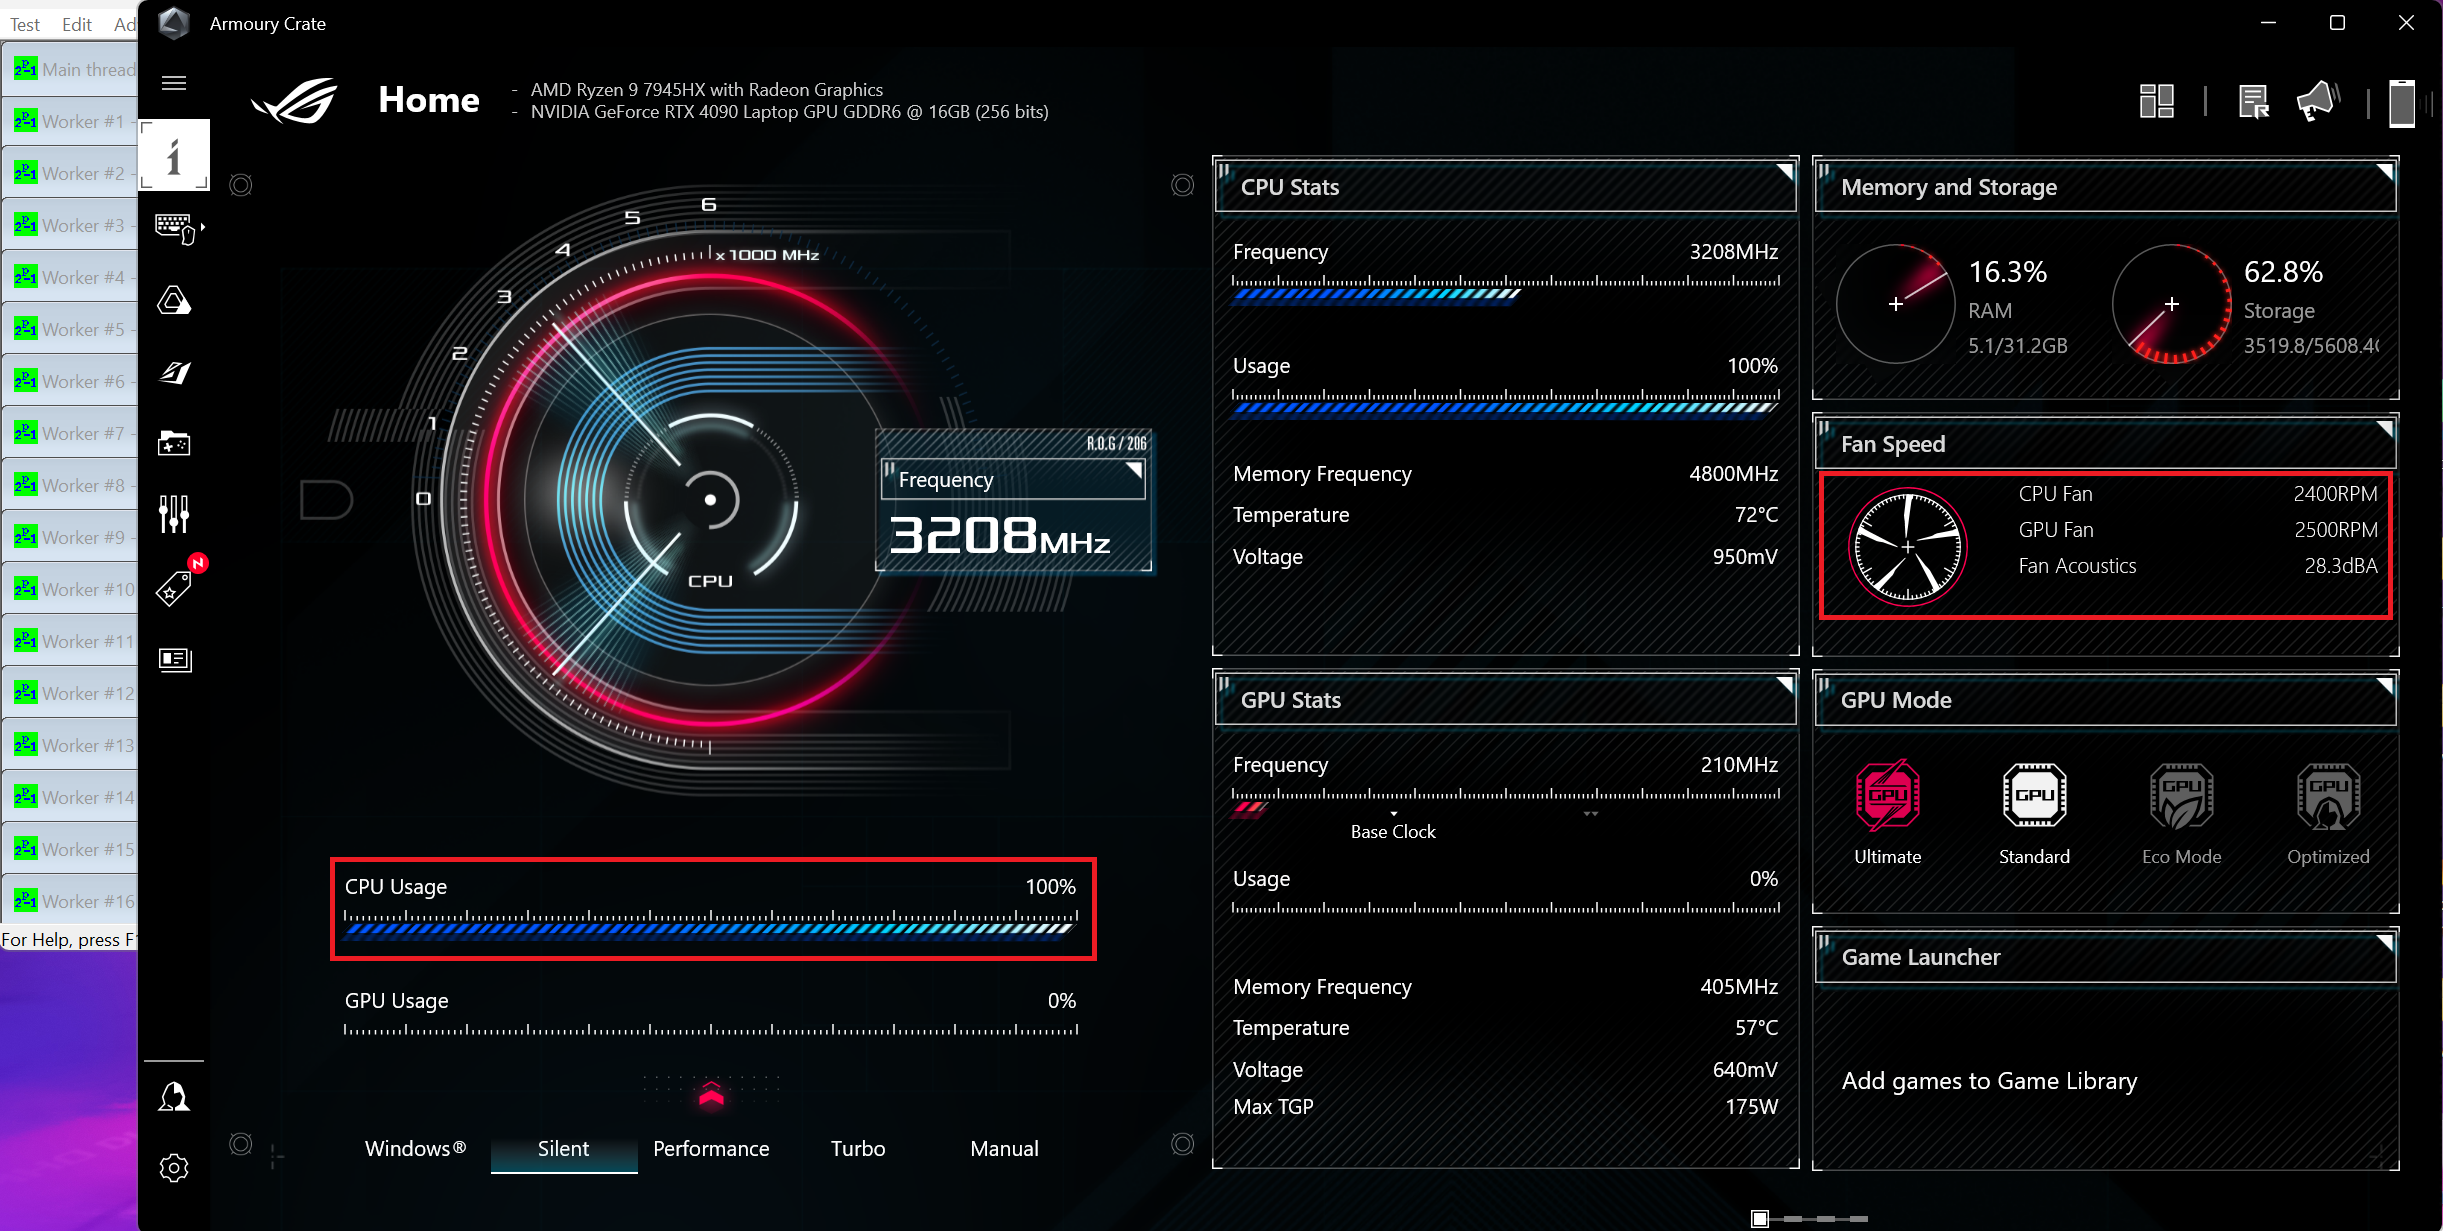Select Worker #5 in background window
Screen dimensions: 2443x1231
[x=70, y=329]
